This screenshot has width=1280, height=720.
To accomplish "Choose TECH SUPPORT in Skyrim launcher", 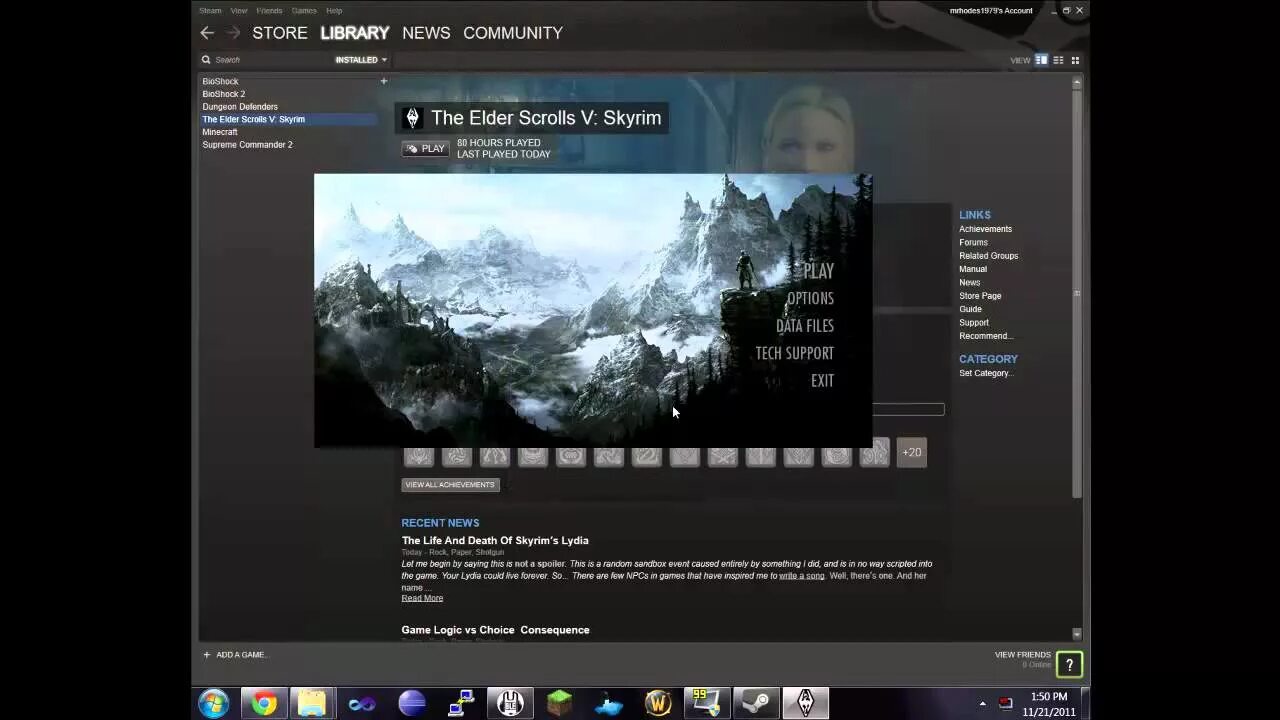I will (794, 353).
